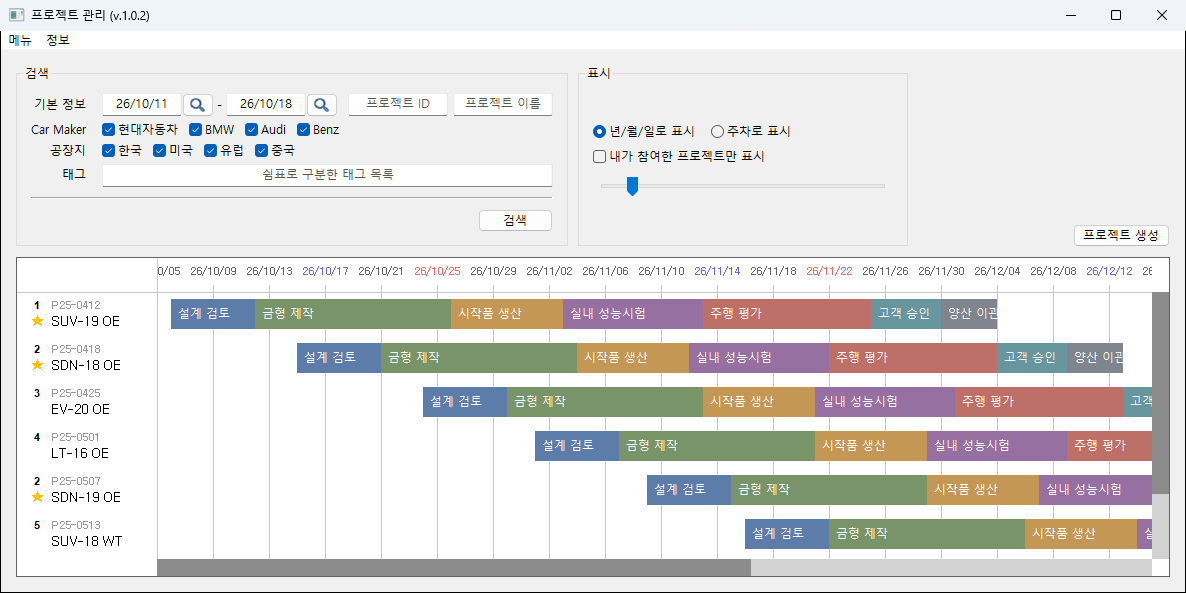1186x593 pixels.
Task: Select 주차로 표시 radio button
Action: pos(718,132)
